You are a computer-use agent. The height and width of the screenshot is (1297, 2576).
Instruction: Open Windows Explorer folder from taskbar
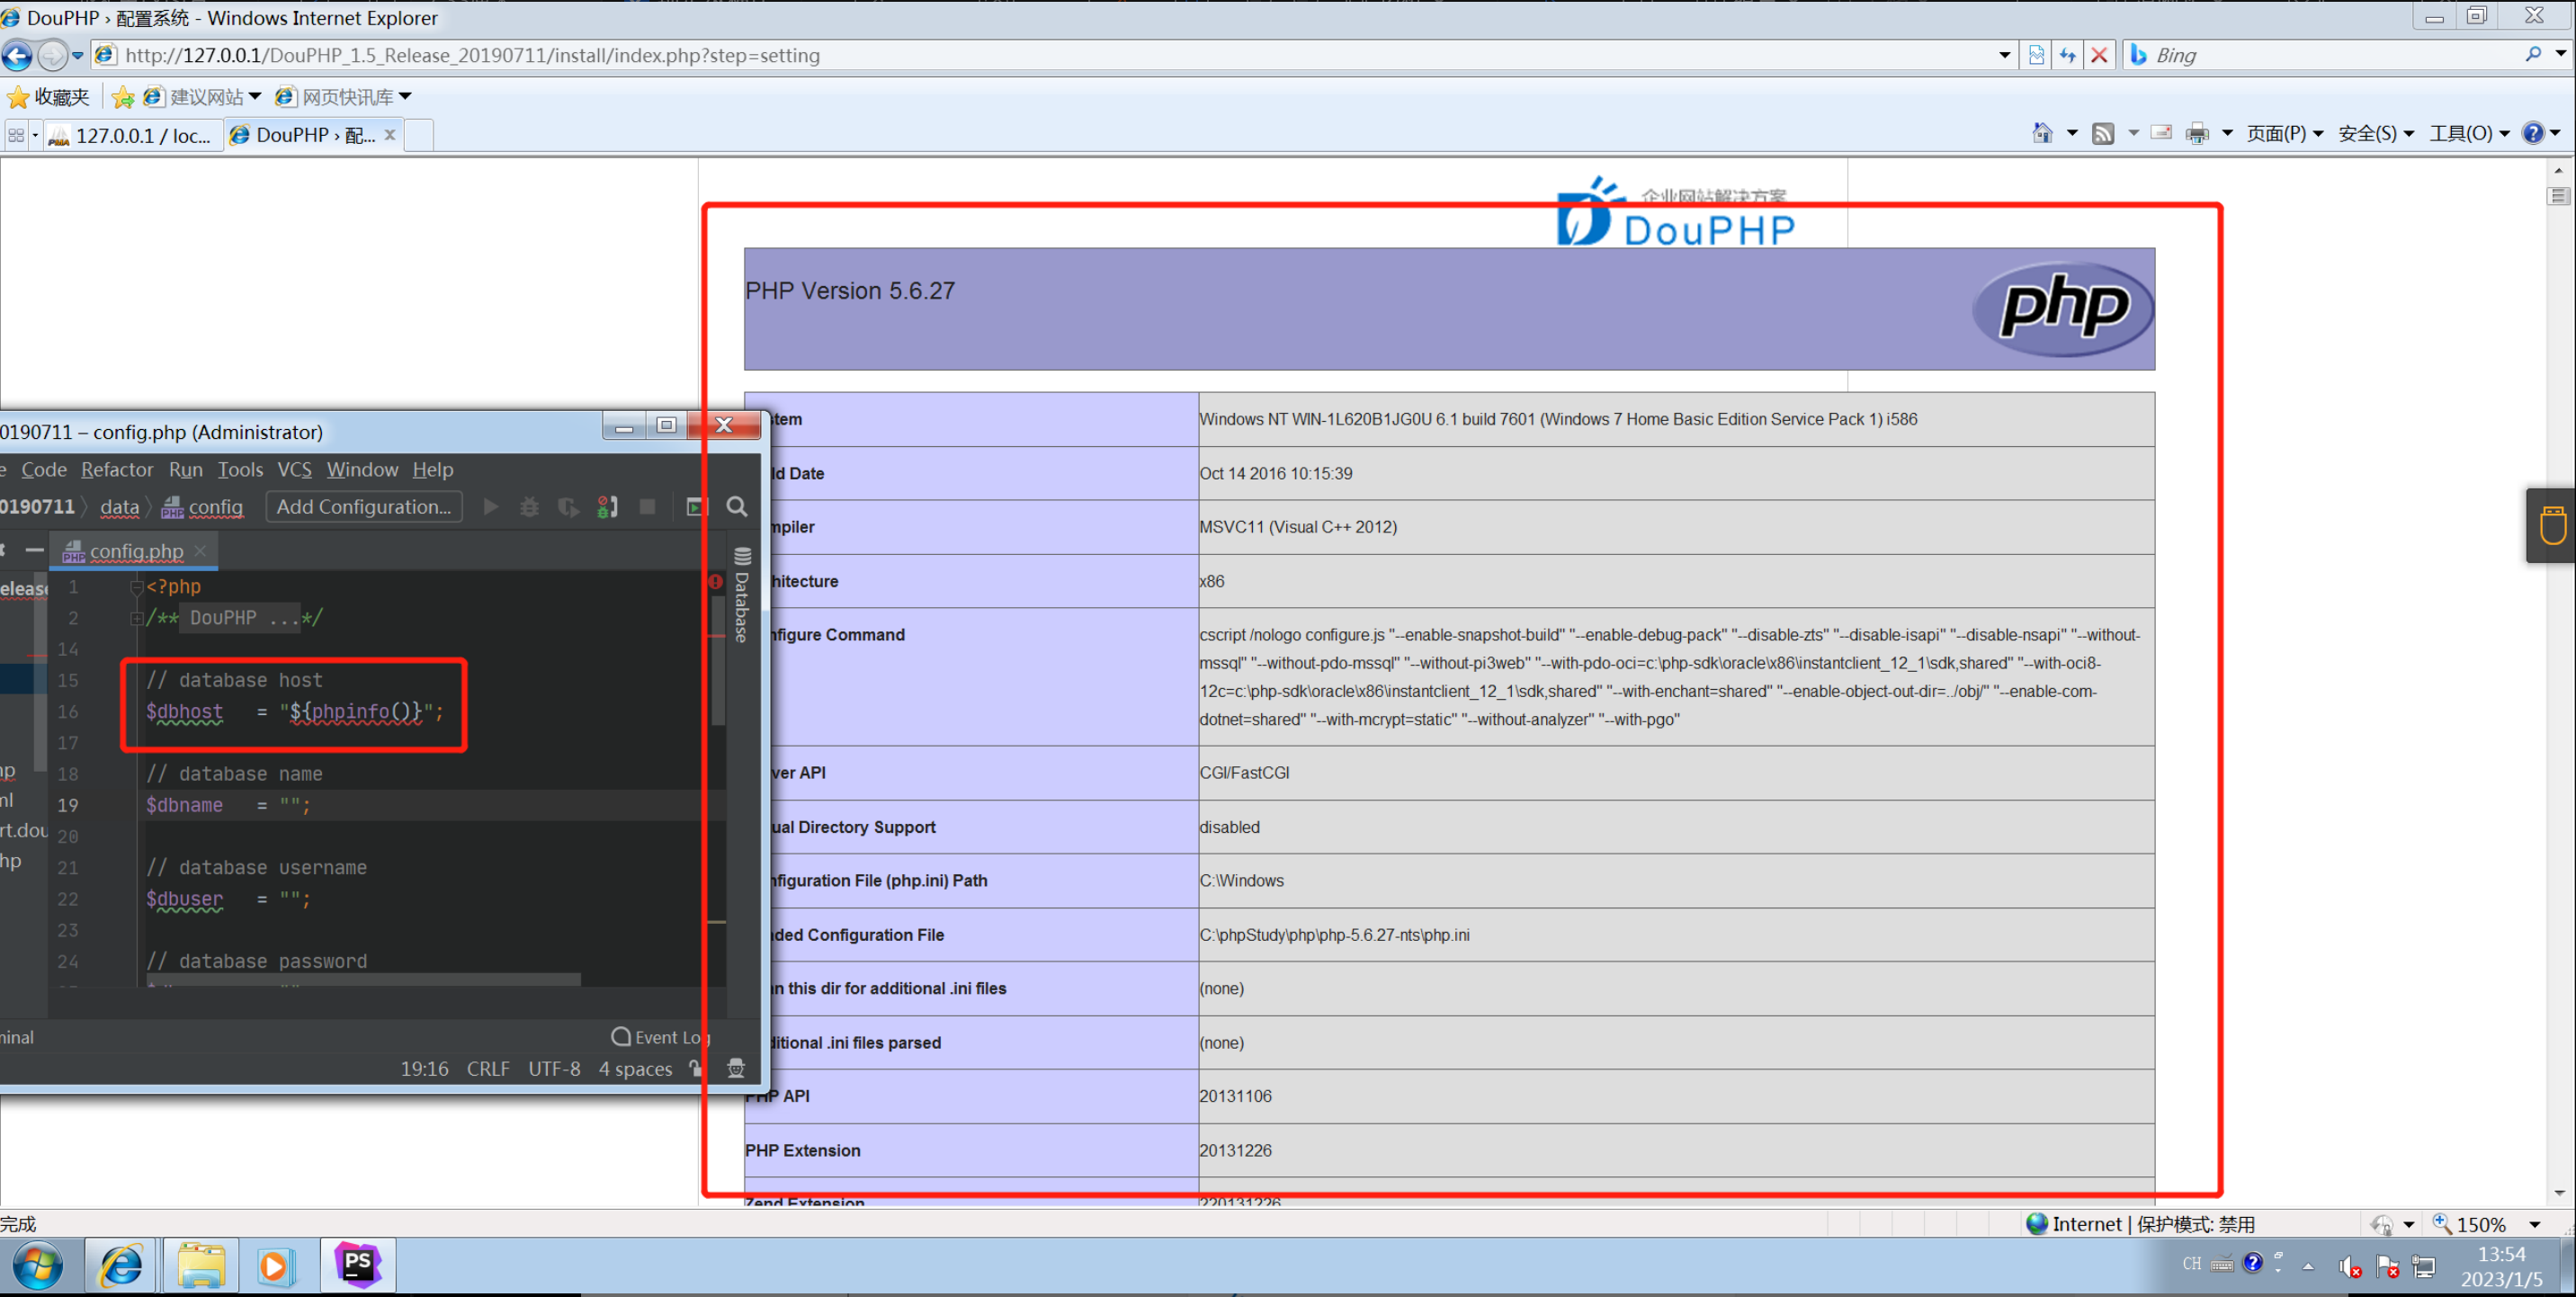pos(201,1265)
